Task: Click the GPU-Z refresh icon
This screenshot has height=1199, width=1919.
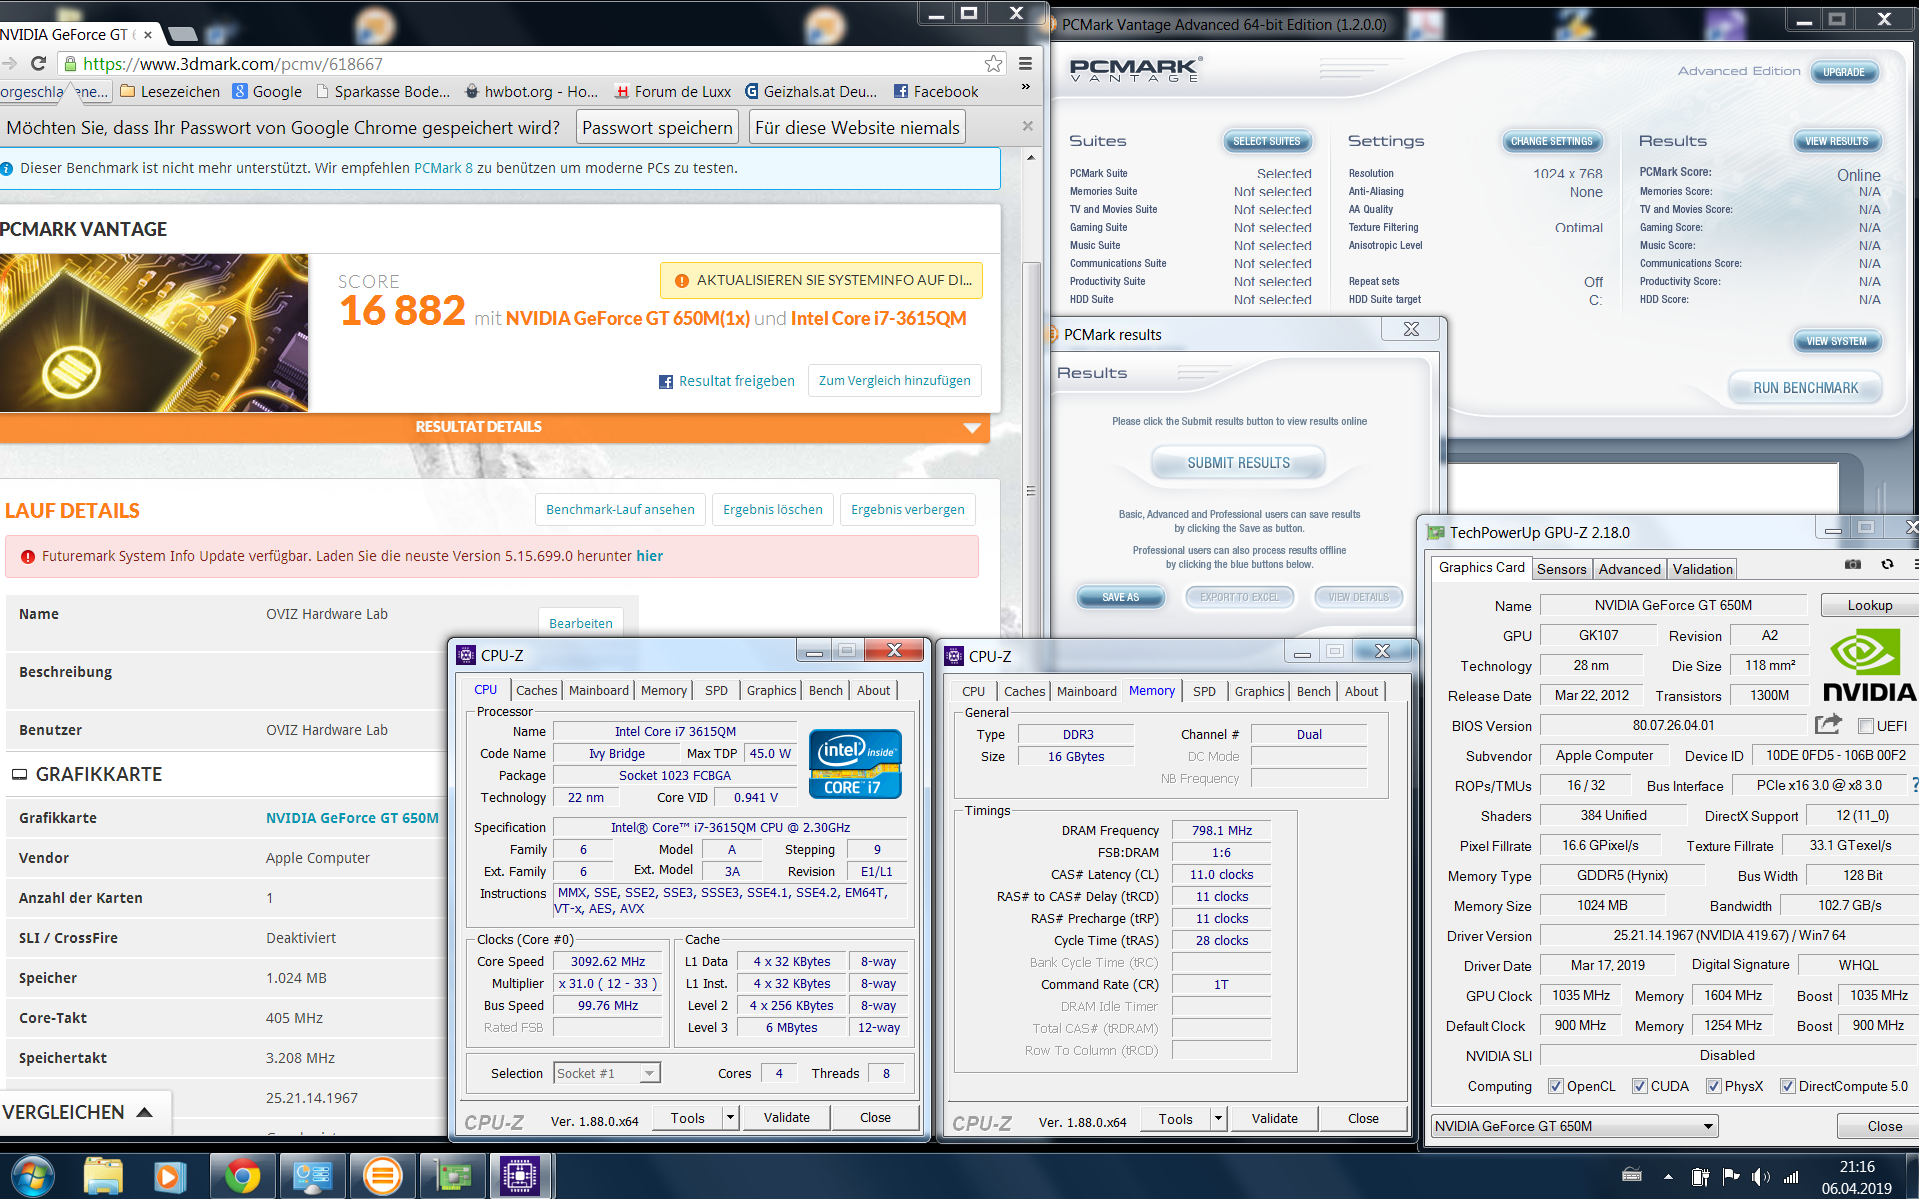Action: (x=1887, y=565)
